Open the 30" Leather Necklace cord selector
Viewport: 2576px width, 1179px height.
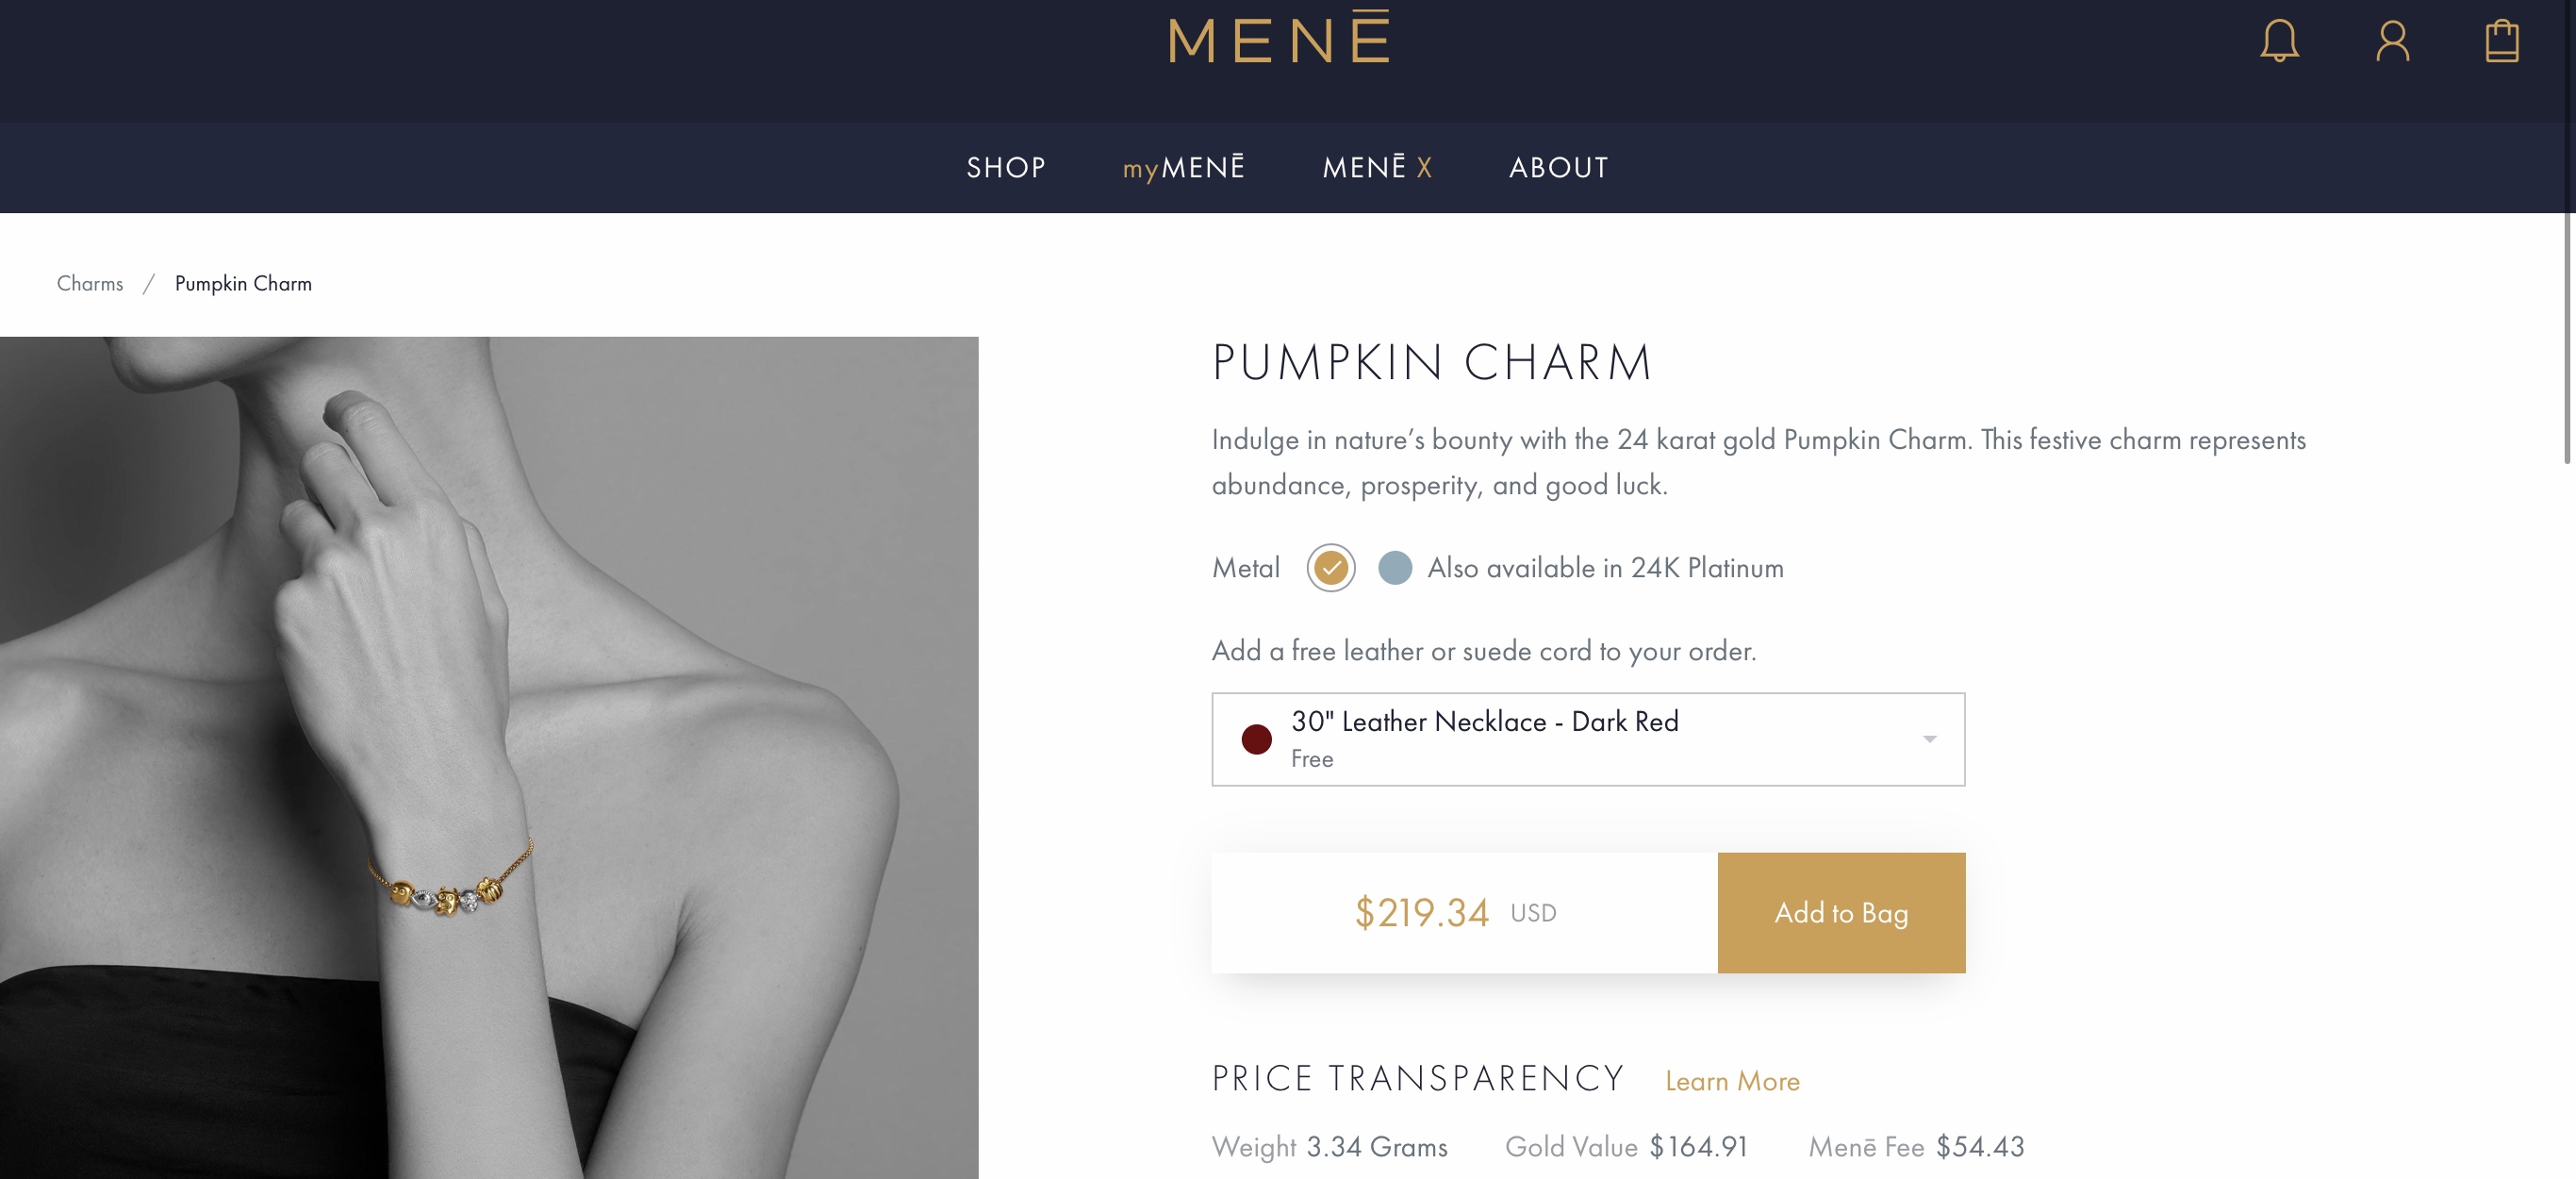pyautogui.click(x=1586, y=739)
